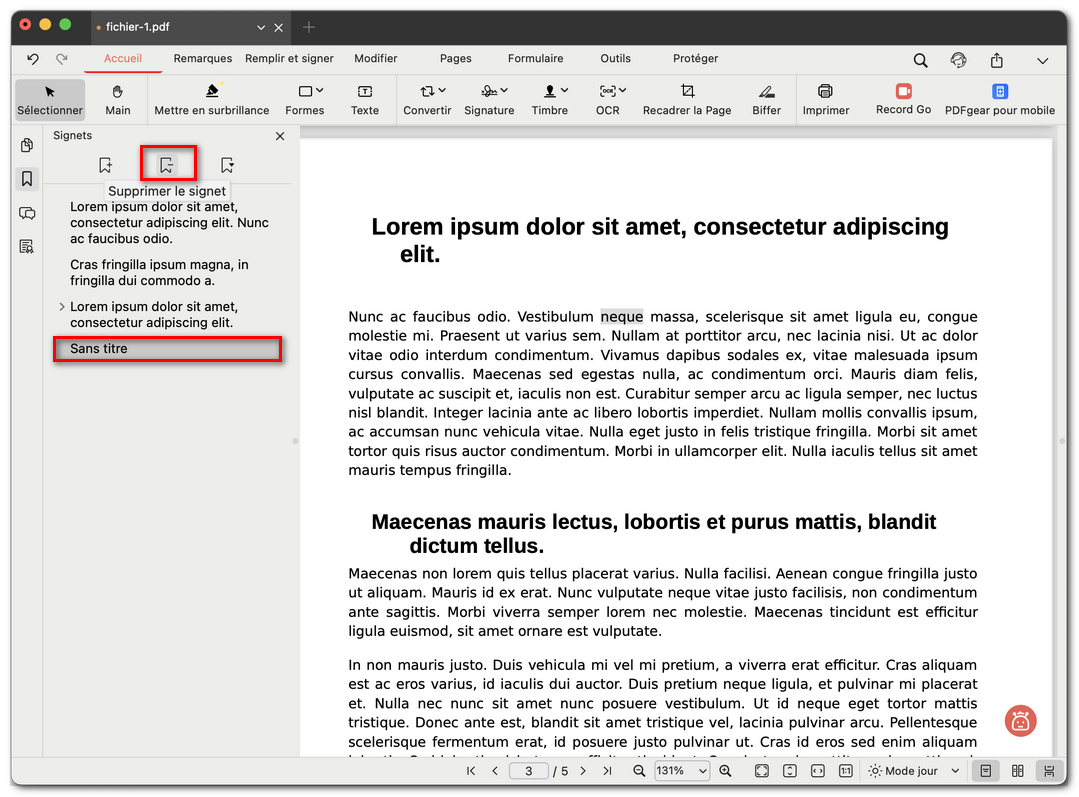Add a new signet with the bookmark-plus icon

tap(106, 163)
